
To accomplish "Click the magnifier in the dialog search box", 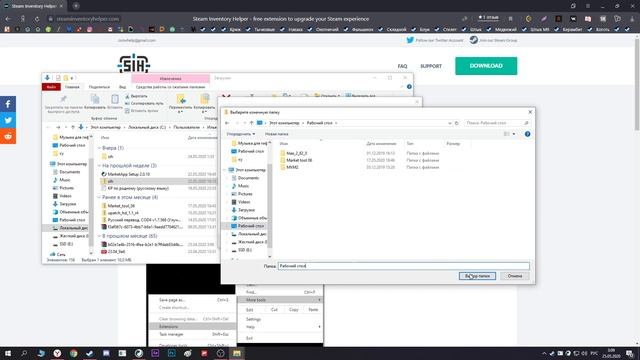I will click(x=526, y=123).
